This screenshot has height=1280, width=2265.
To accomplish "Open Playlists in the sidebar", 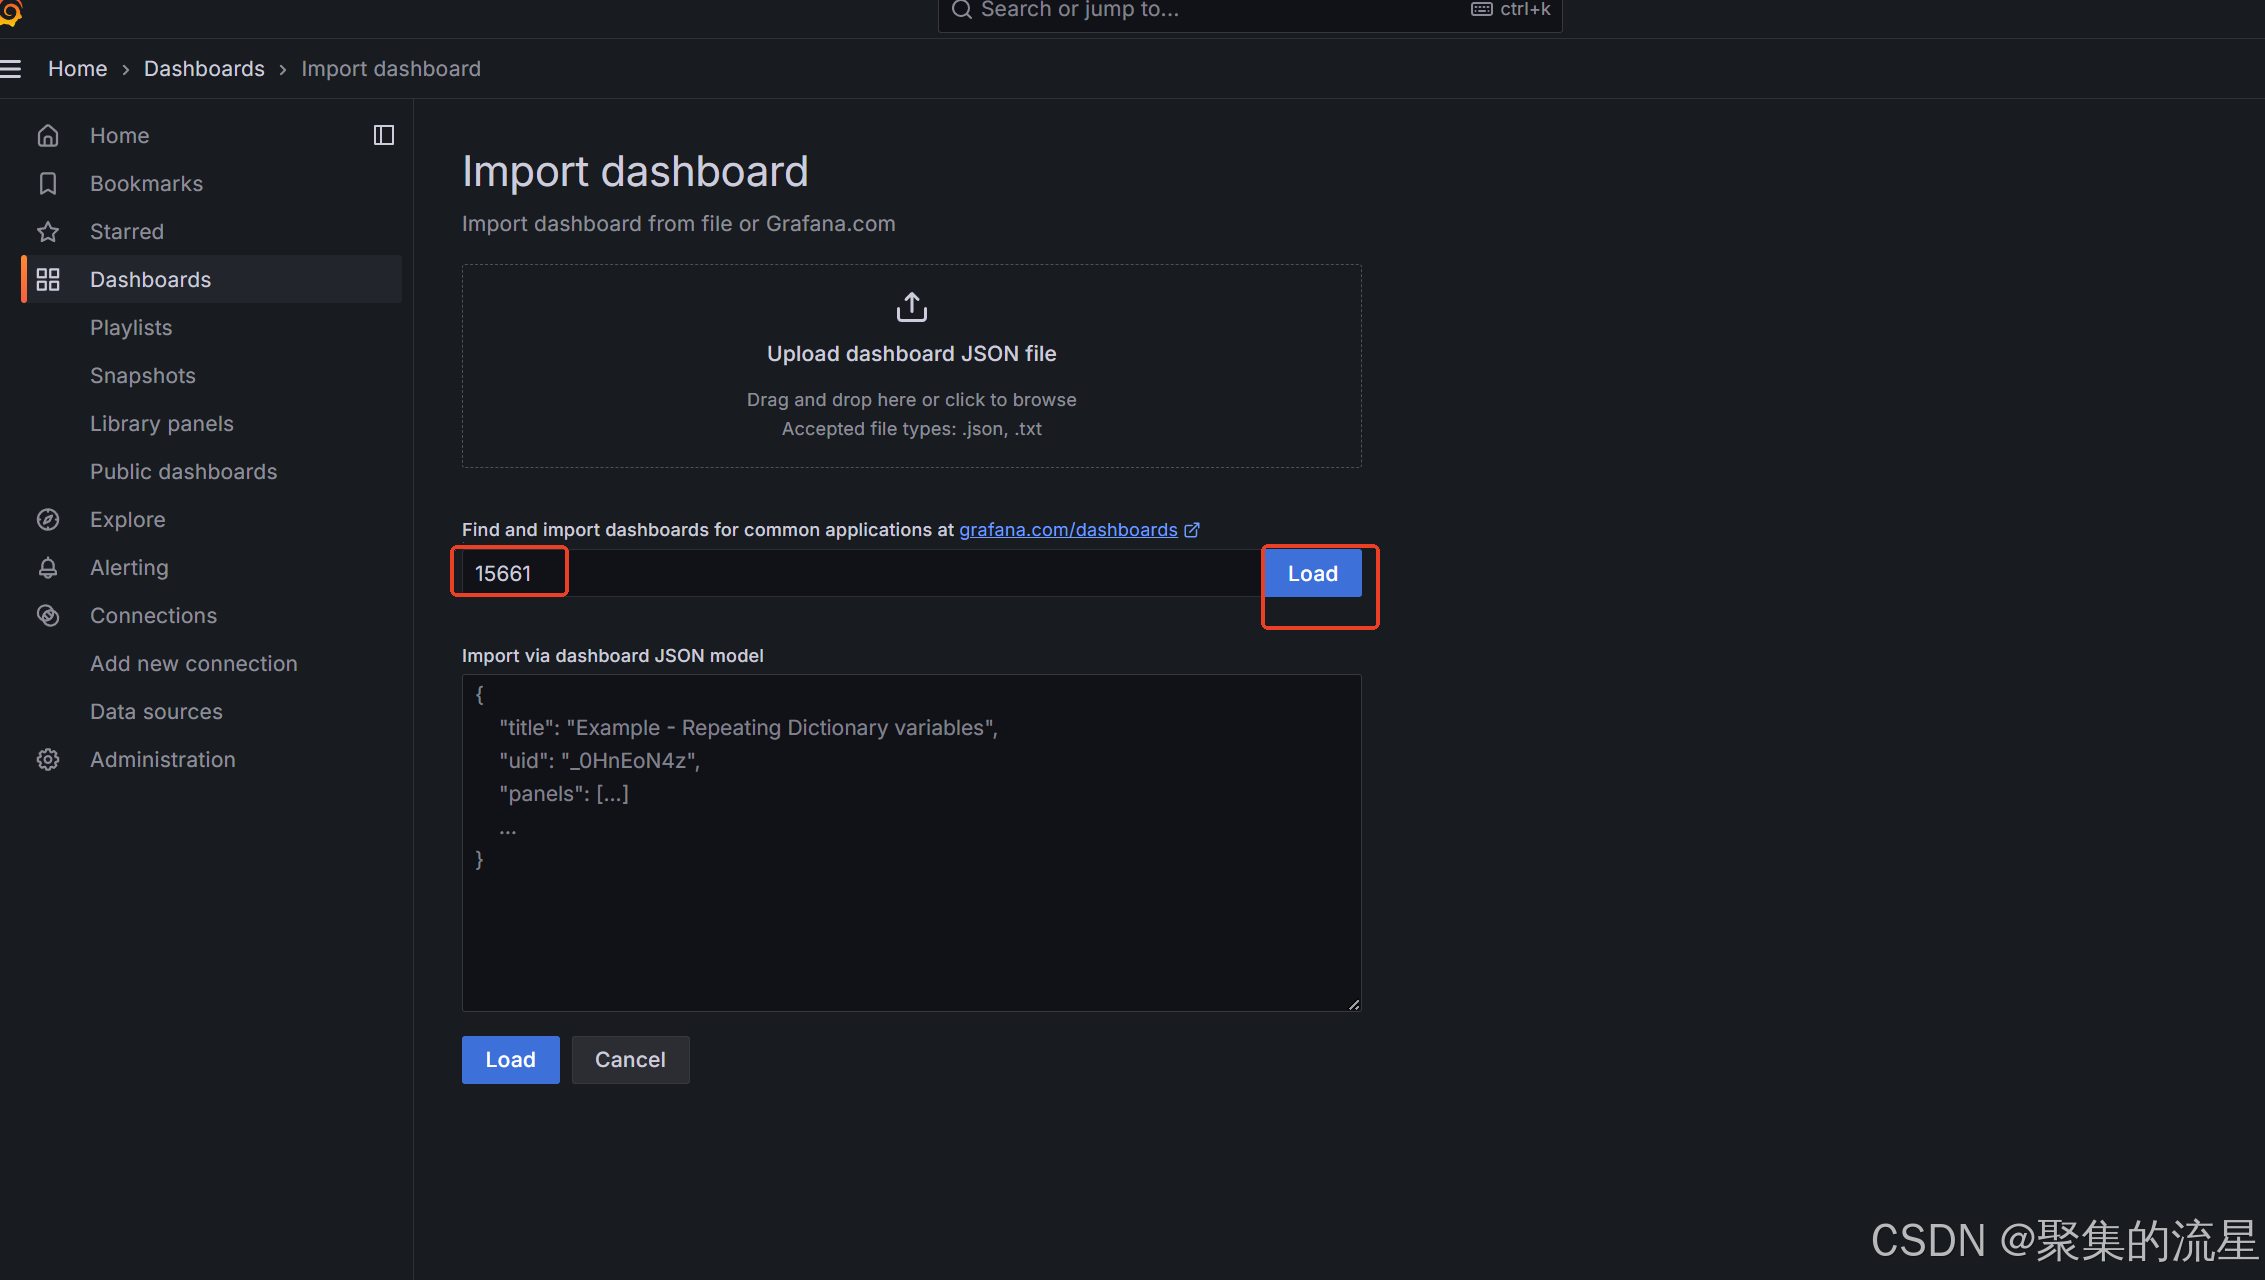I will click(131, 328).
